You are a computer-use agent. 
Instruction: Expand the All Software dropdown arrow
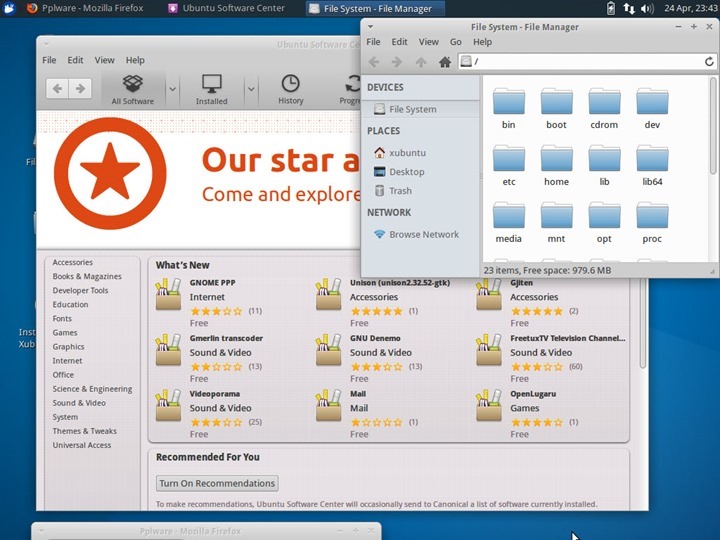[172, 89]
